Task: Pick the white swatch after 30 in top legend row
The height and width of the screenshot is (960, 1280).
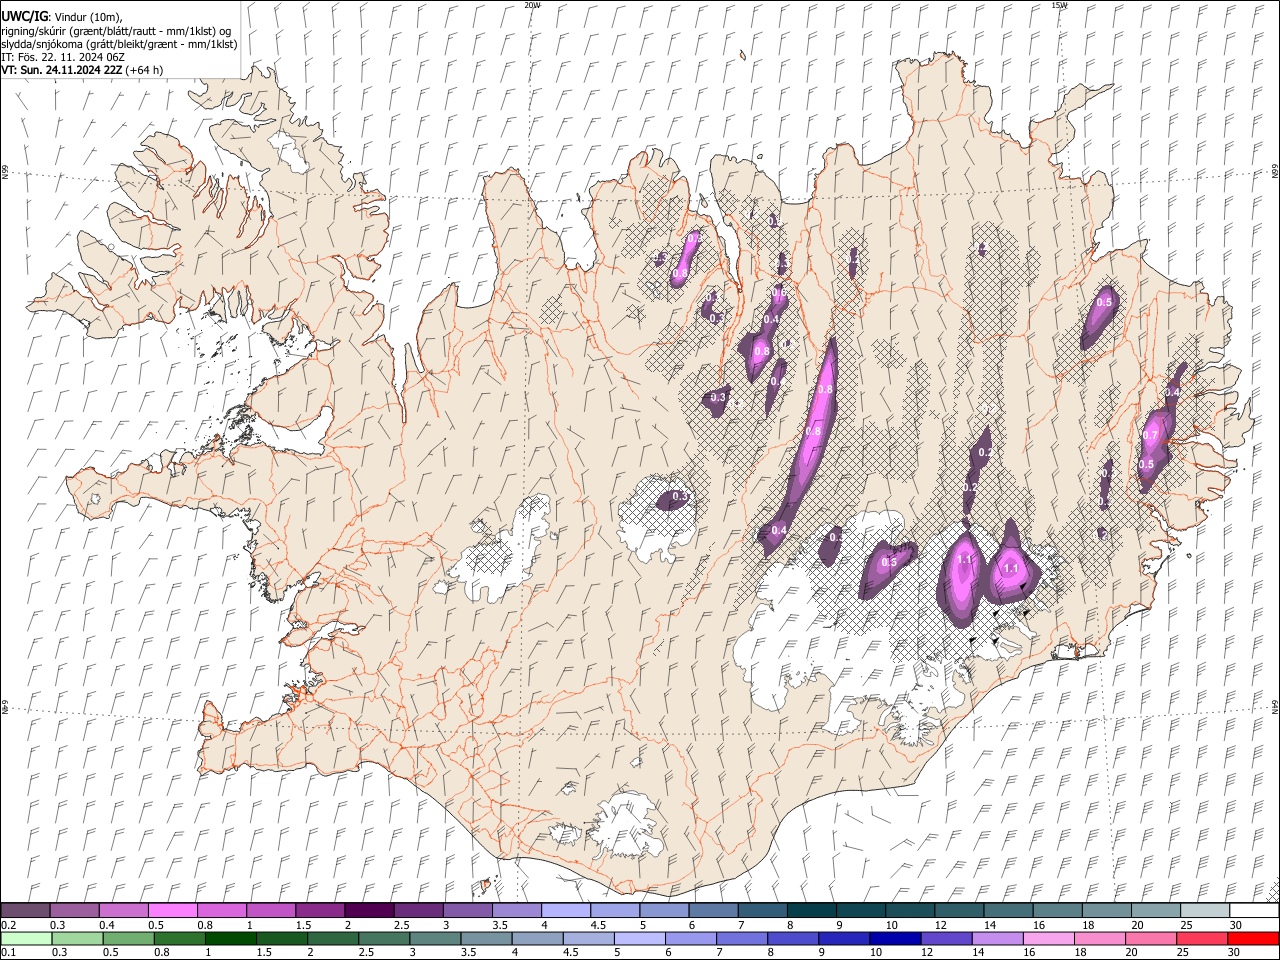Action: click(x=1254, y=911)
